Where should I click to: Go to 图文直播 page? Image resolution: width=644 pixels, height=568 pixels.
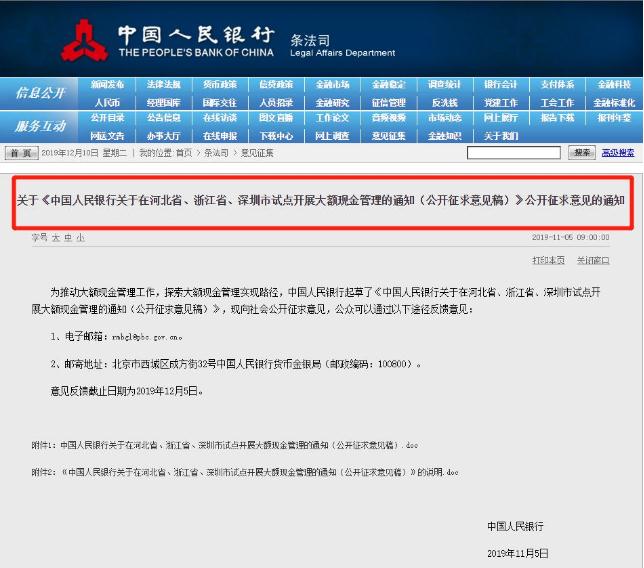[276, 118]
